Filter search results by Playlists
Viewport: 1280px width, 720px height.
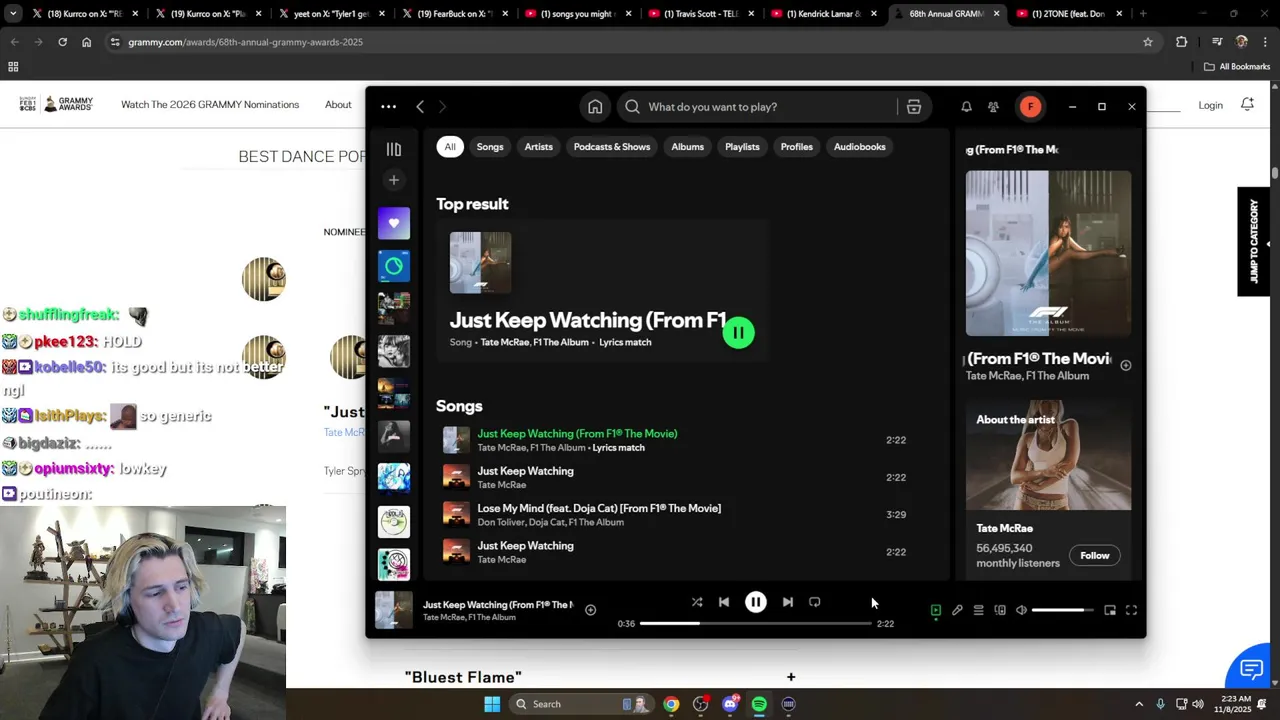tap(742, 147)
